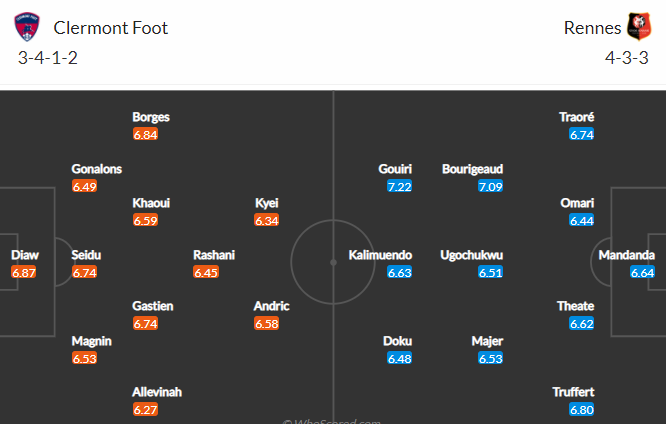666x424 pixels.
Task: Click player name Gonalons
Action: (x=96, y=169)
